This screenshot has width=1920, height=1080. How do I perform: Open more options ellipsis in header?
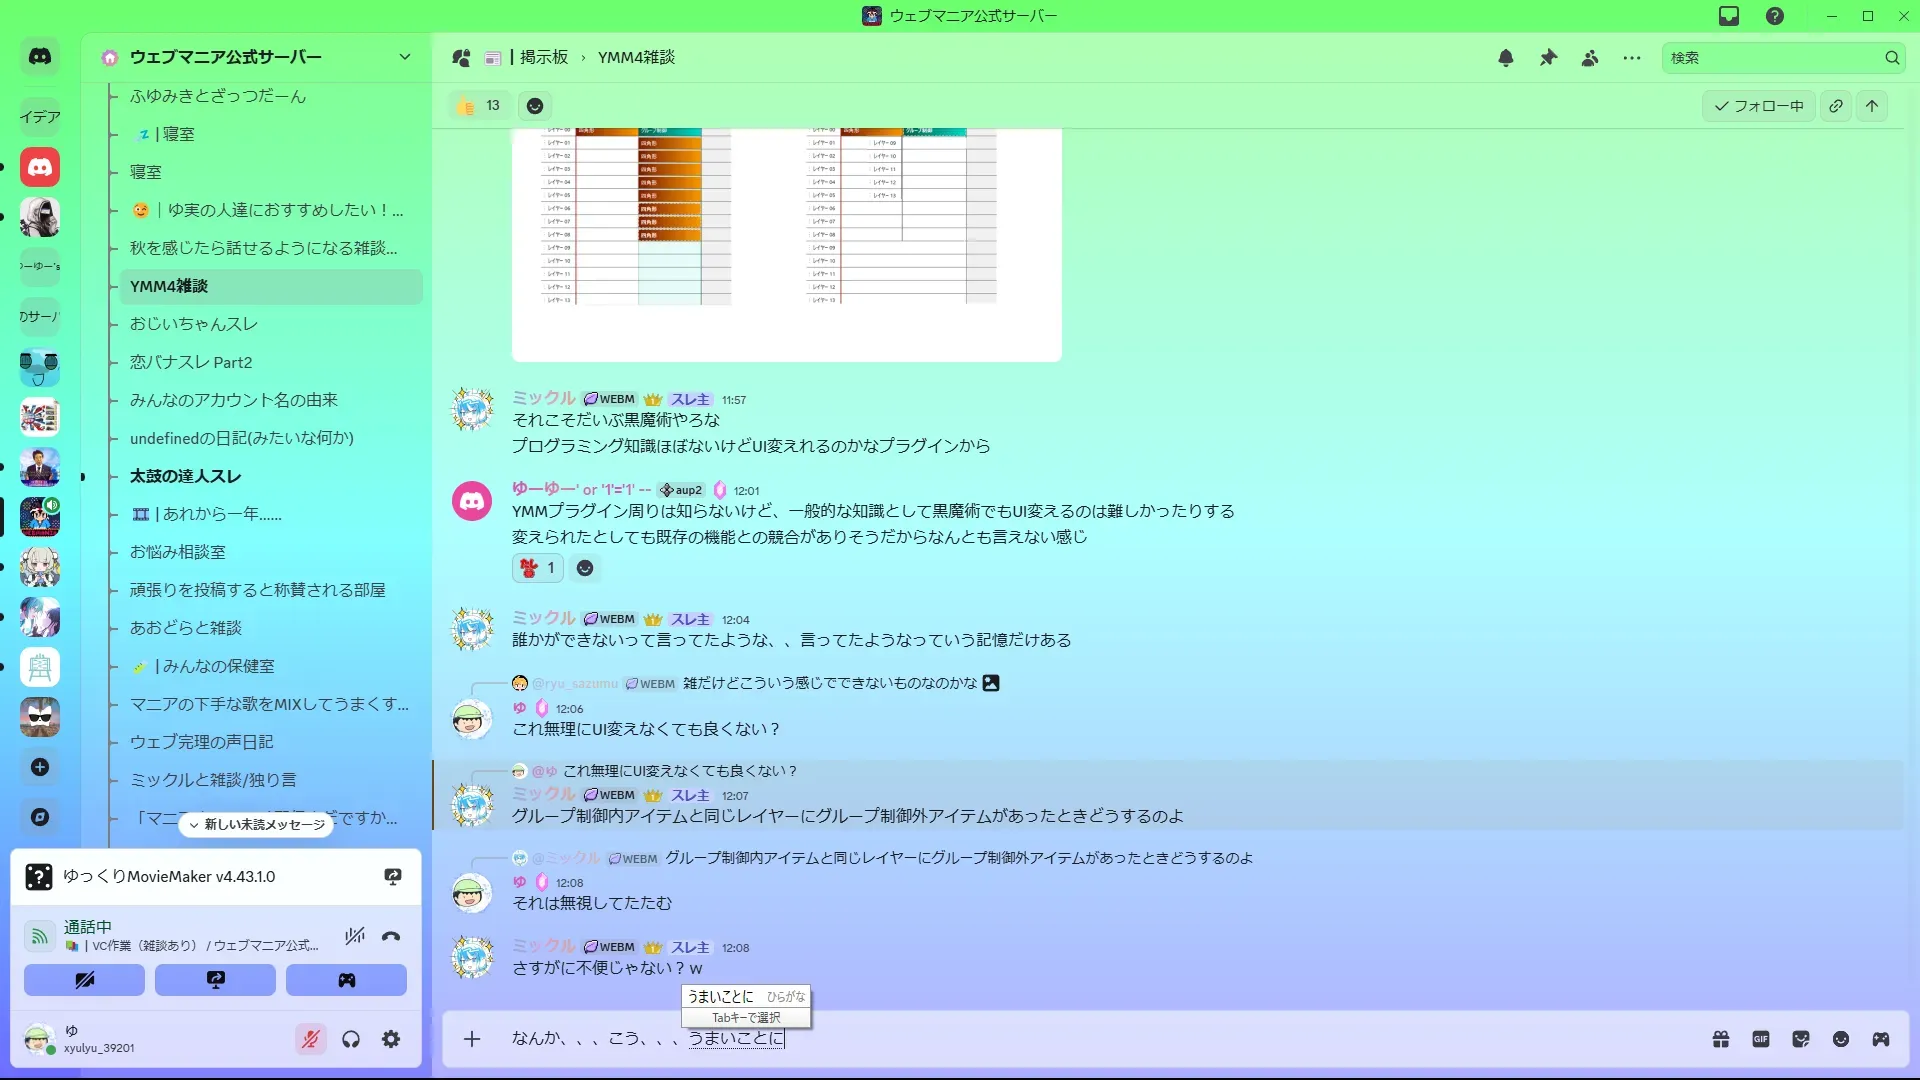click(1632, 58)
